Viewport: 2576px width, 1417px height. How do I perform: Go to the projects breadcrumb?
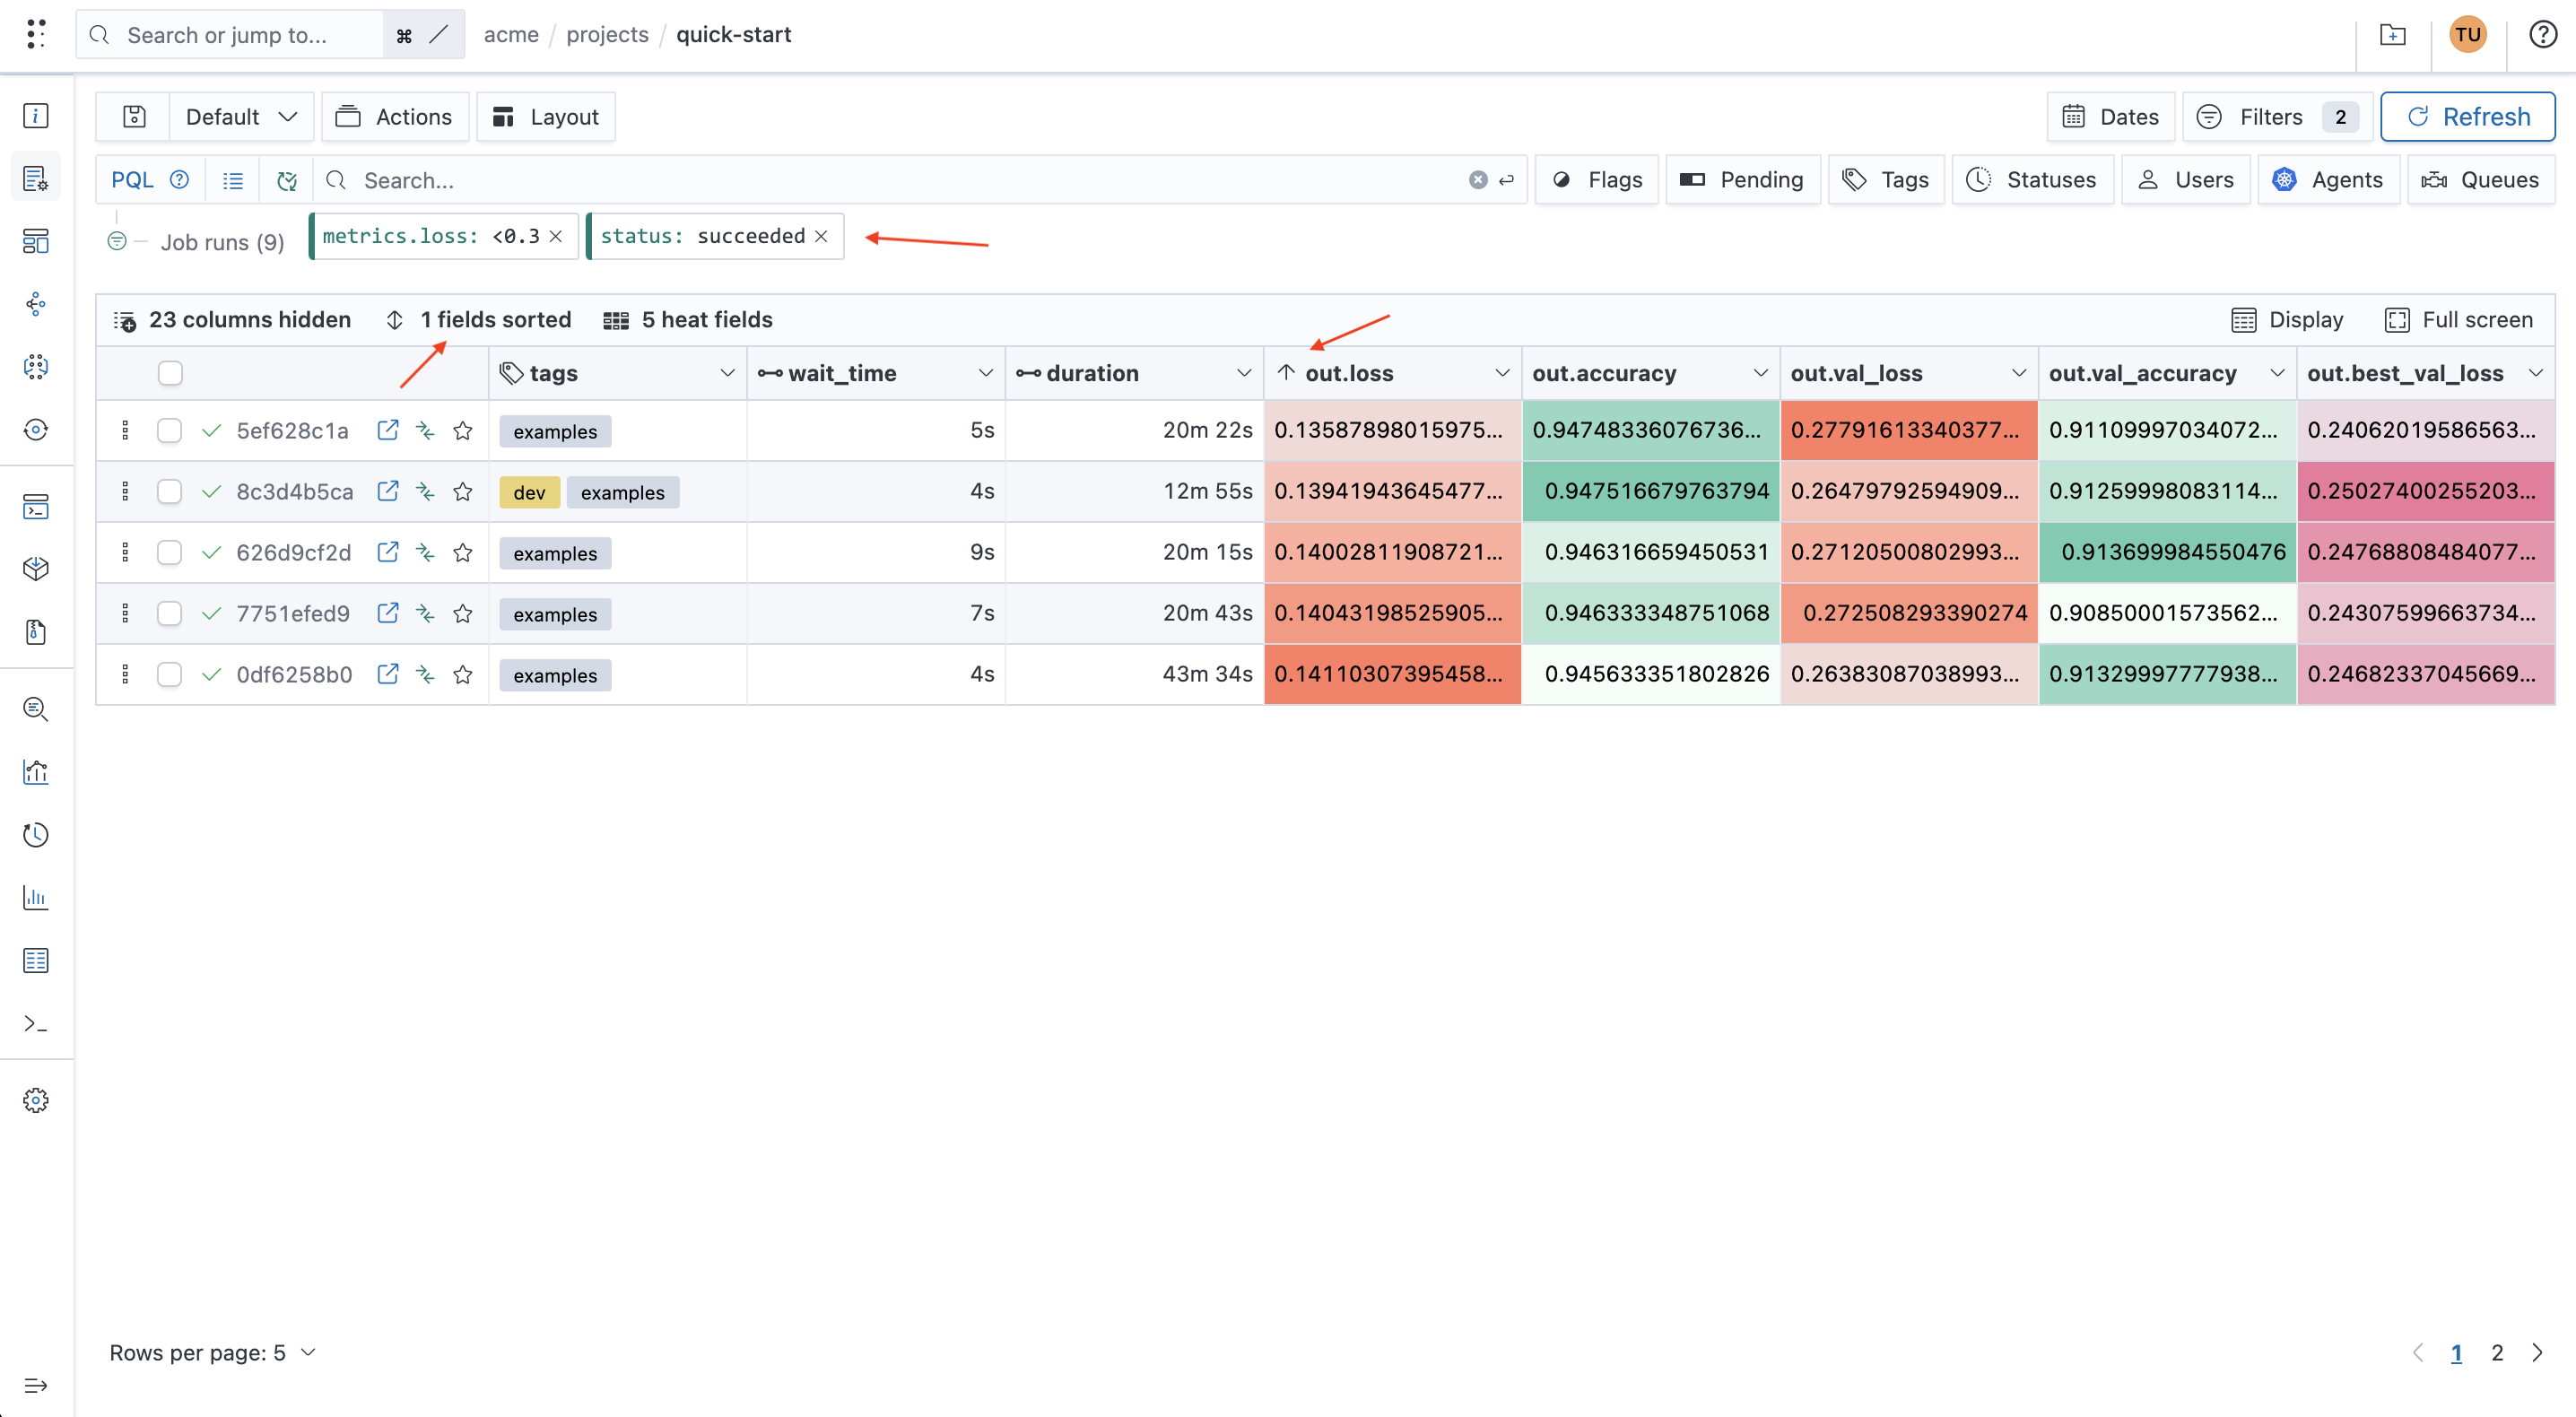[x=607, y=35]
